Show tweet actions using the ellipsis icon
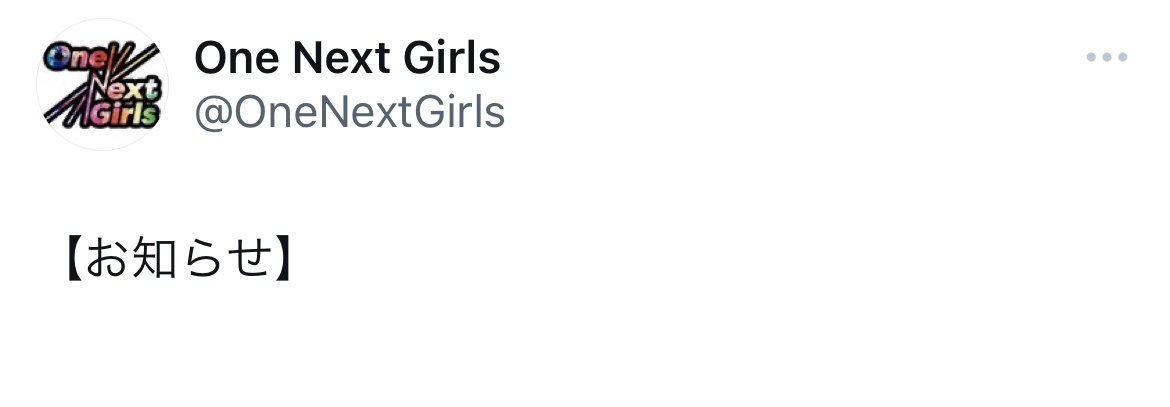This screenshot has height=407, width=1170. coord(1107,58)
